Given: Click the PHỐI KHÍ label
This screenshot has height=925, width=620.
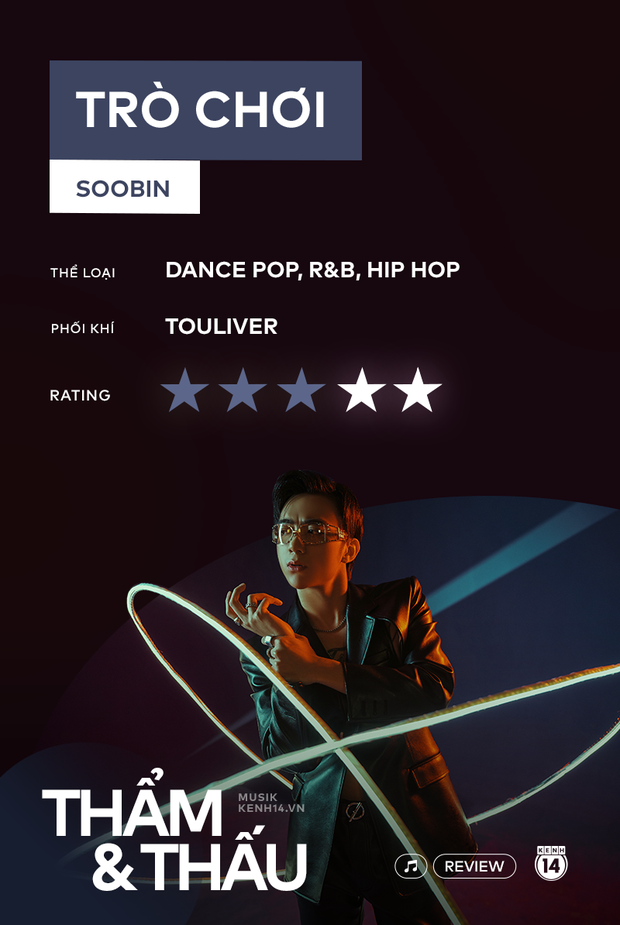Looking at the screenshot, I should 83,329.
